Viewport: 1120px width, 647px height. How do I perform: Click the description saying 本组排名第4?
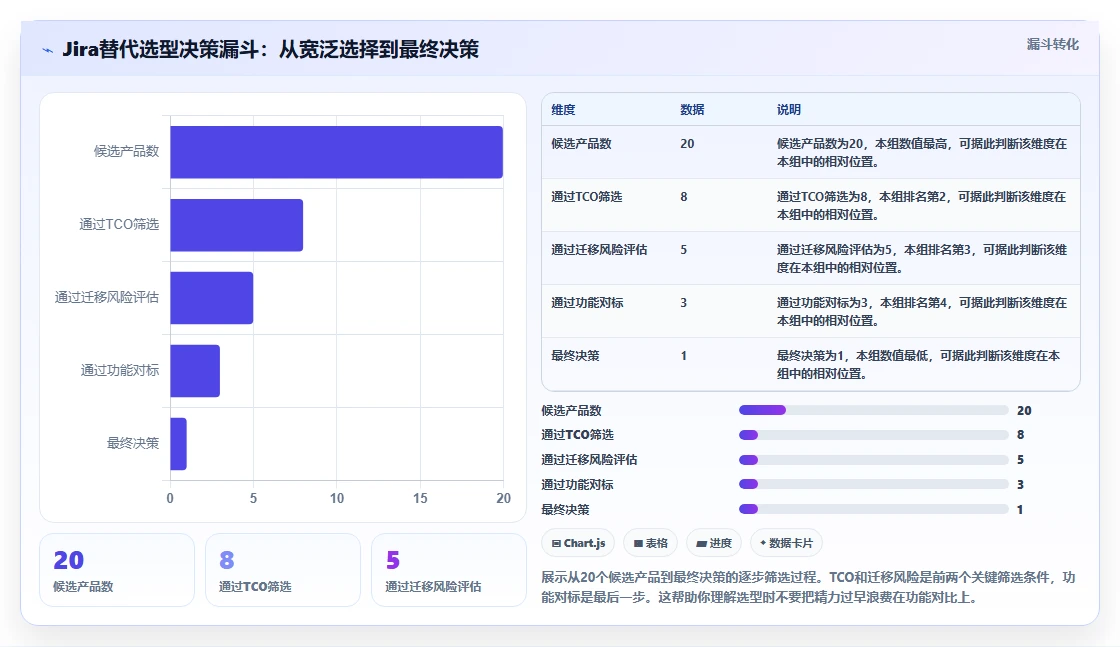(922, 312)
